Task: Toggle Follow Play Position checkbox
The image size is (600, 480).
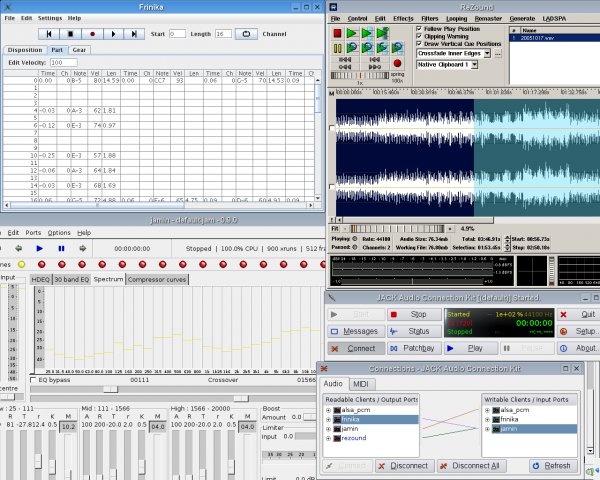Action: click(x=419, y=30)
